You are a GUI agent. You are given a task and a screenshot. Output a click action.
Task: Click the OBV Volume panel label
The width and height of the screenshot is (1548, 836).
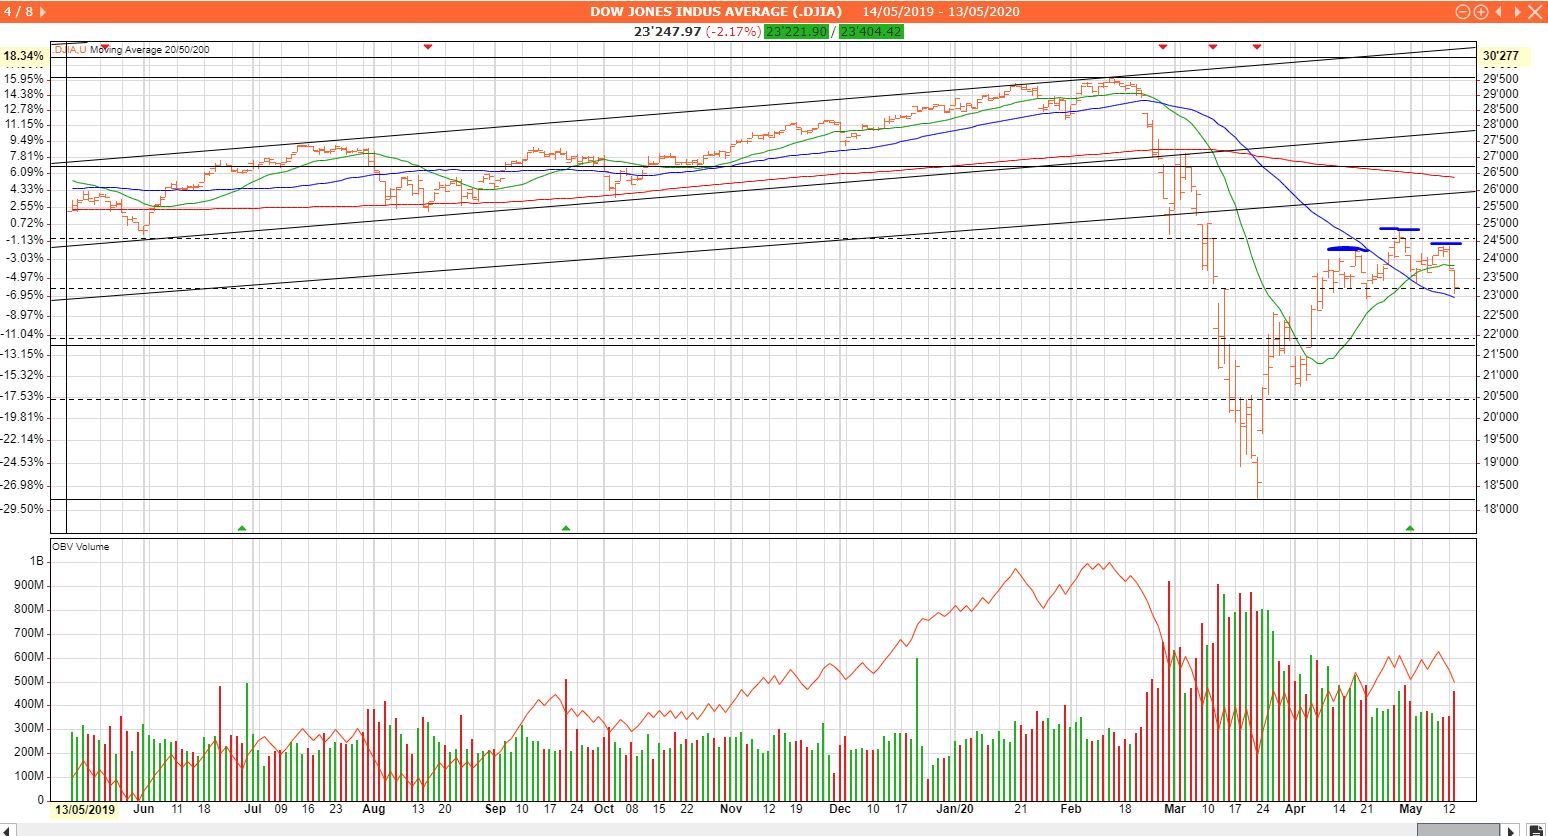point(81,547)
